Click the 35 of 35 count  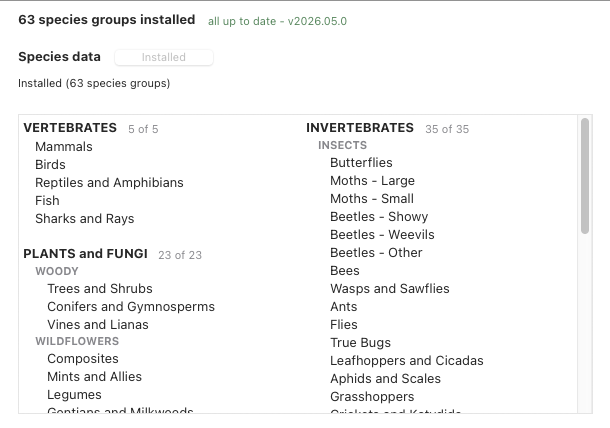tap(447, 129)
